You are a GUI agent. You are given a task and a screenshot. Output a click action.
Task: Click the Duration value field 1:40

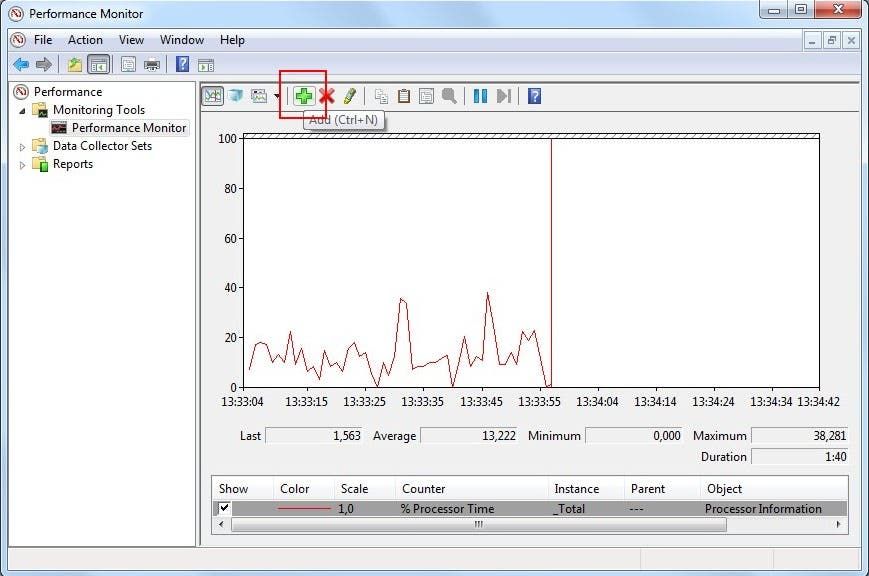(799, 457)
